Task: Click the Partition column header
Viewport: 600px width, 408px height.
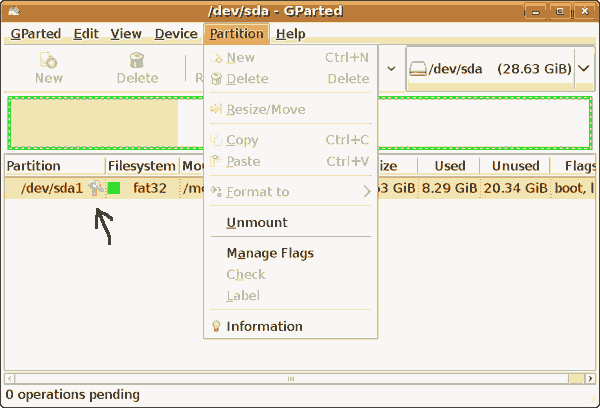Action: point(55,166)
